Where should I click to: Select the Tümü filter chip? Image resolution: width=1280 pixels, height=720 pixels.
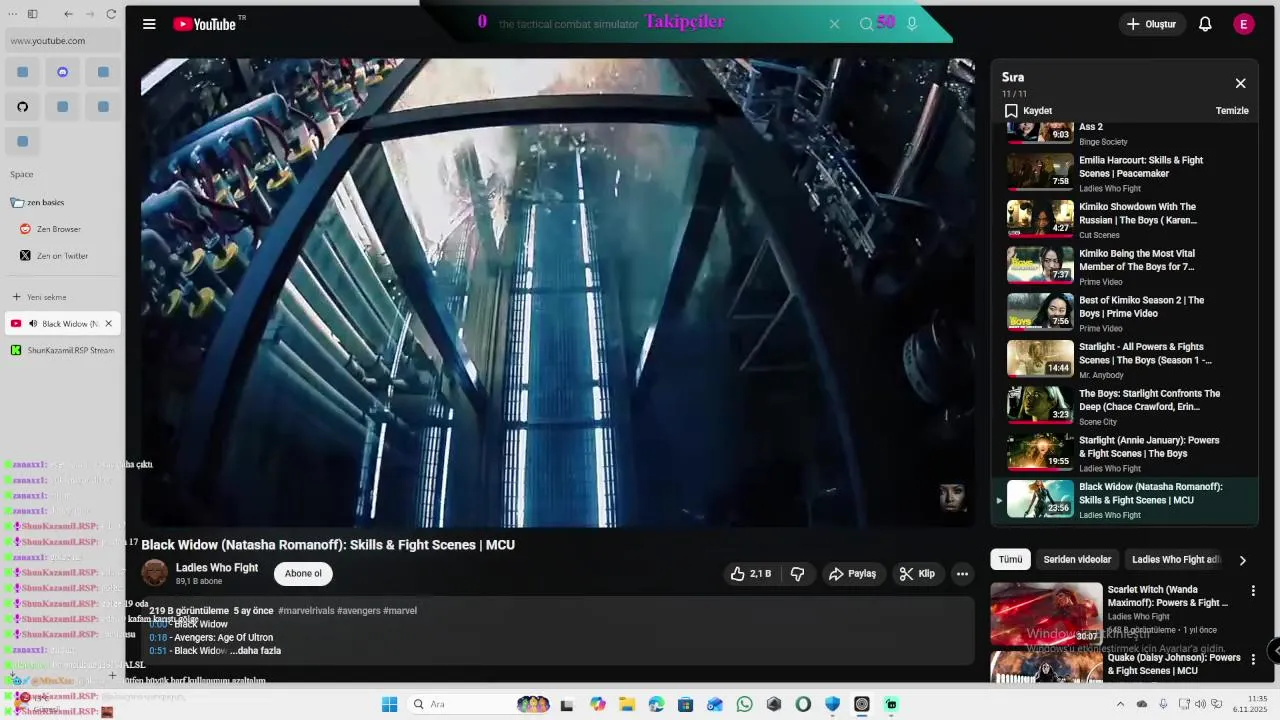tap(1011, 560)
